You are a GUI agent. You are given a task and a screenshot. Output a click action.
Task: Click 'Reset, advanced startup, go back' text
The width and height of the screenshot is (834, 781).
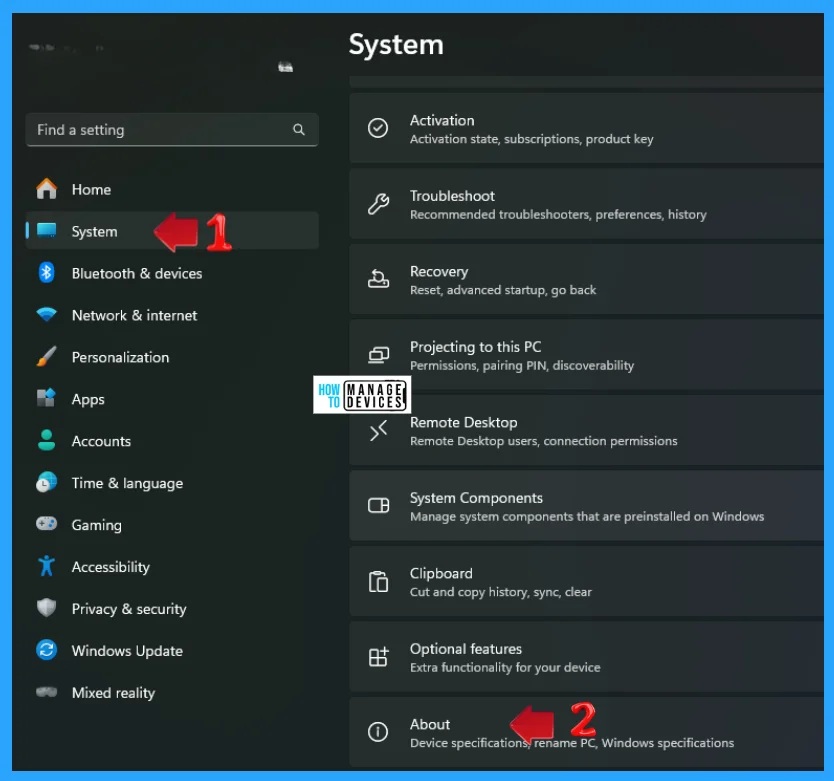(x=503, y=290)
